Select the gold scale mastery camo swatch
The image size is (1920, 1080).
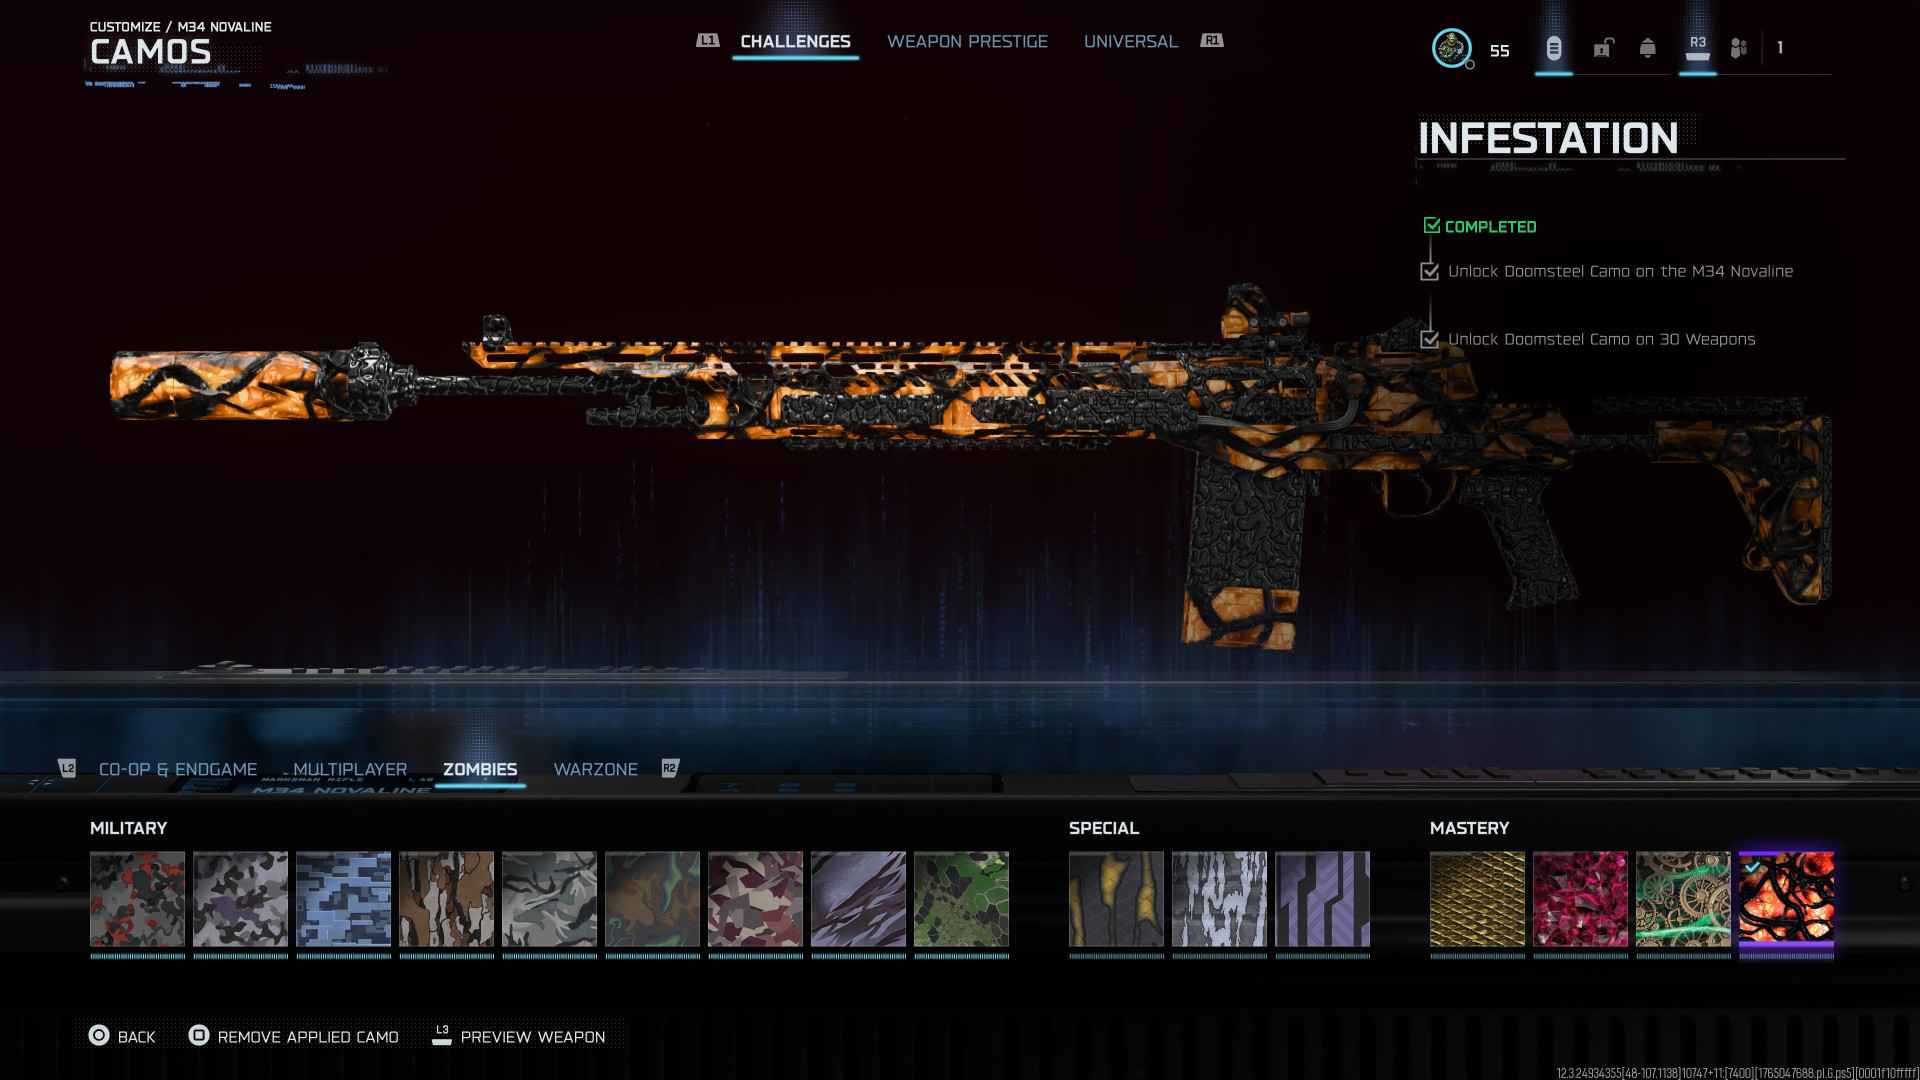(x=1477, y=899)
